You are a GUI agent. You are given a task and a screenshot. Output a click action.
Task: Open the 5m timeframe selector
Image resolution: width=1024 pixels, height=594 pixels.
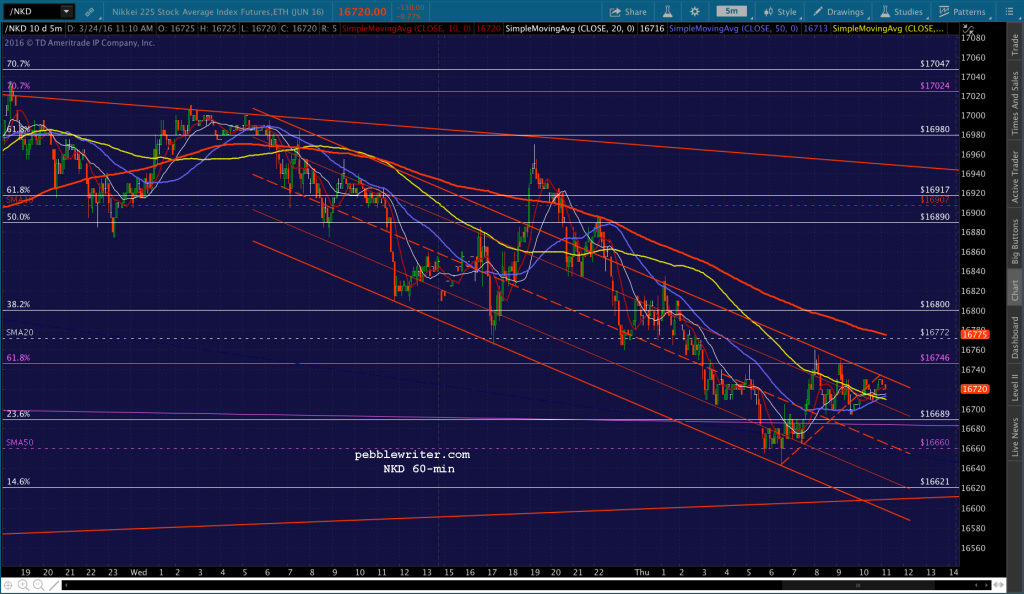(731, 11)
